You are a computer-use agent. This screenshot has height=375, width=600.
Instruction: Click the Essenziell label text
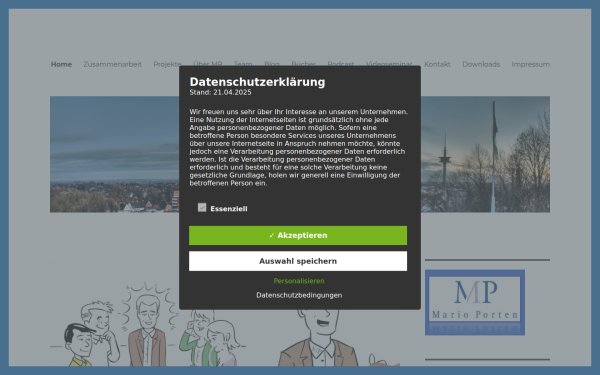[229, 209]
